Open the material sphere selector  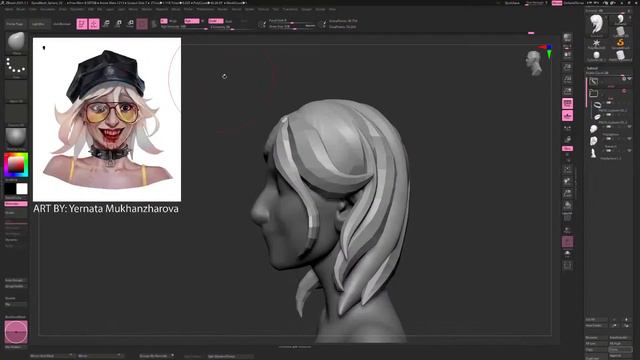click(x=16, y=139)
